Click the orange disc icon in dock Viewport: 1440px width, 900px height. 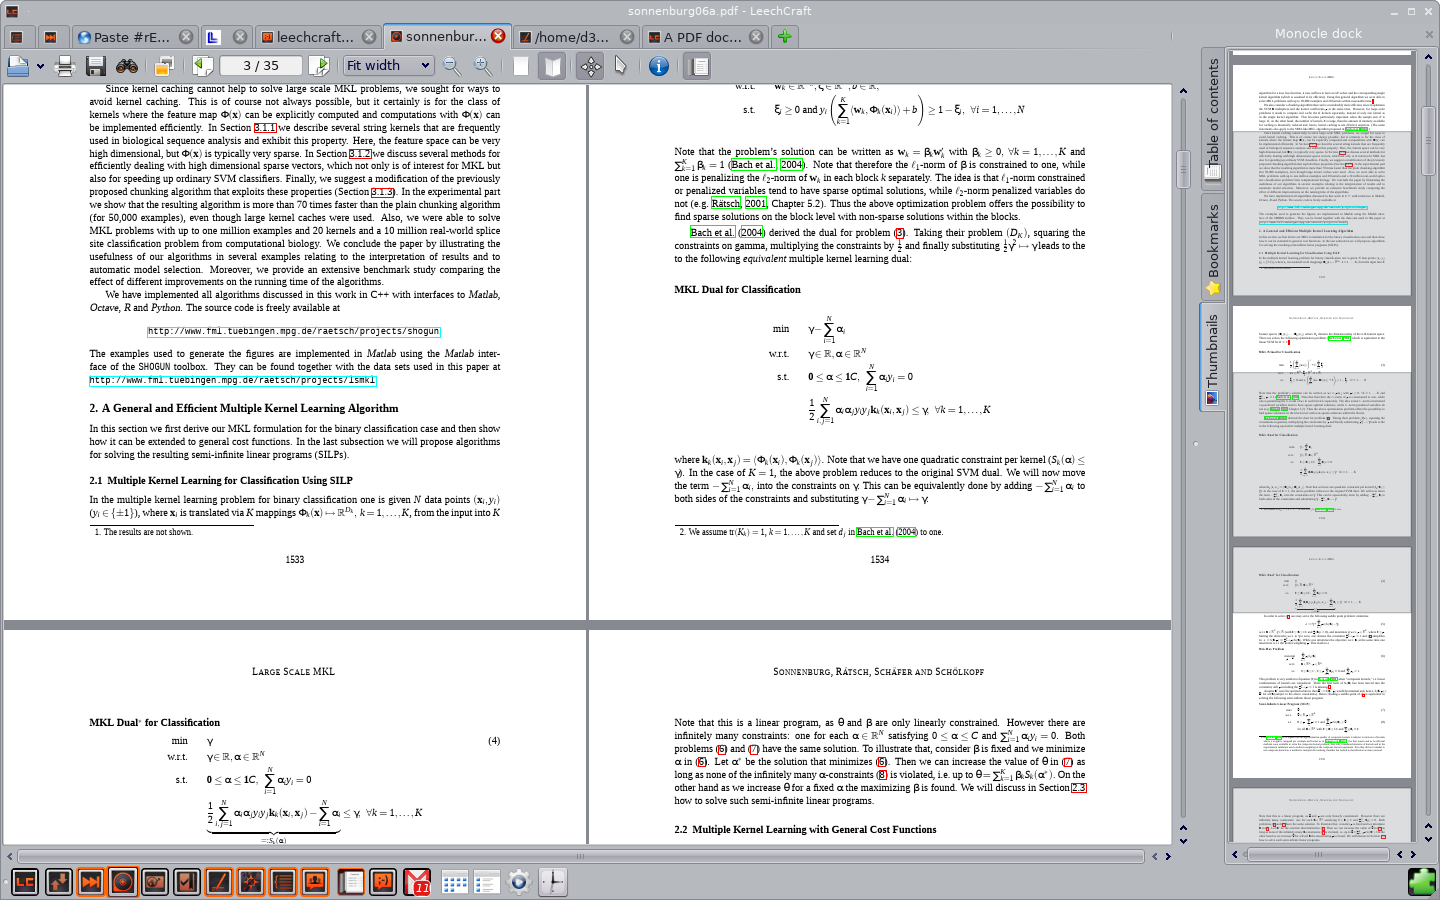(x=123, y=882)
